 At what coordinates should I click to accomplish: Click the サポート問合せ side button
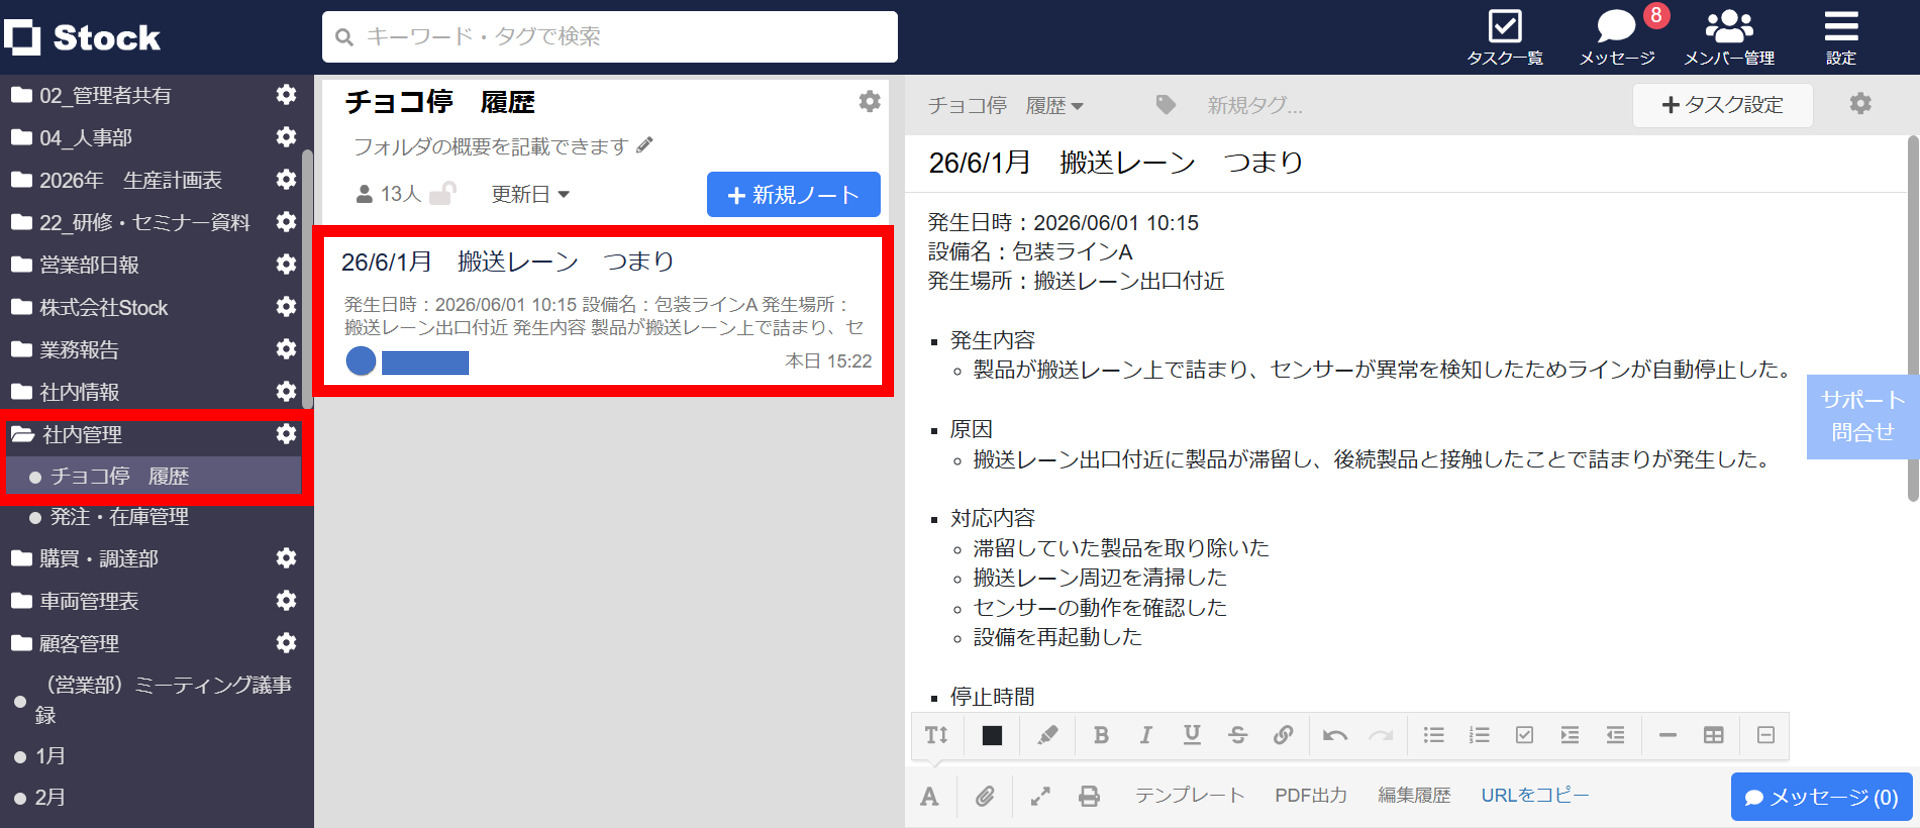[1862, 416]
